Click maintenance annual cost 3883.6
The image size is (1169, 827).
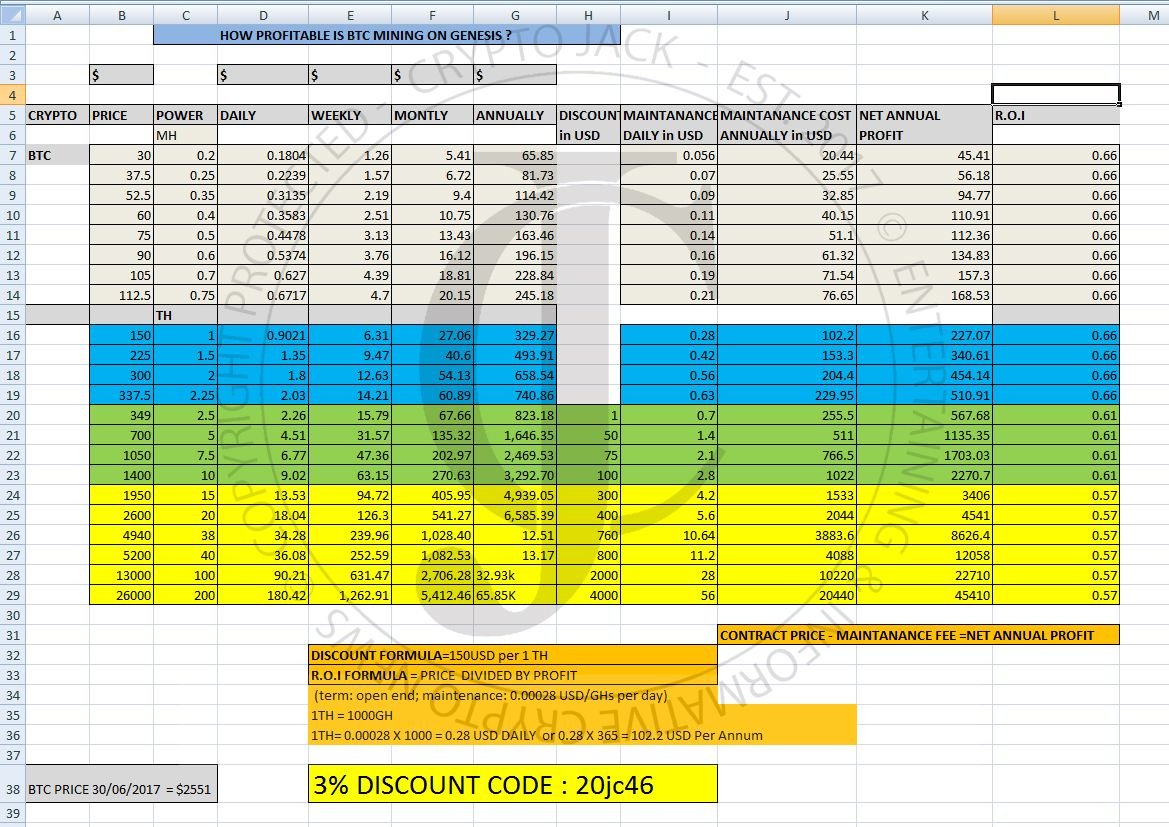coord(787,535)
